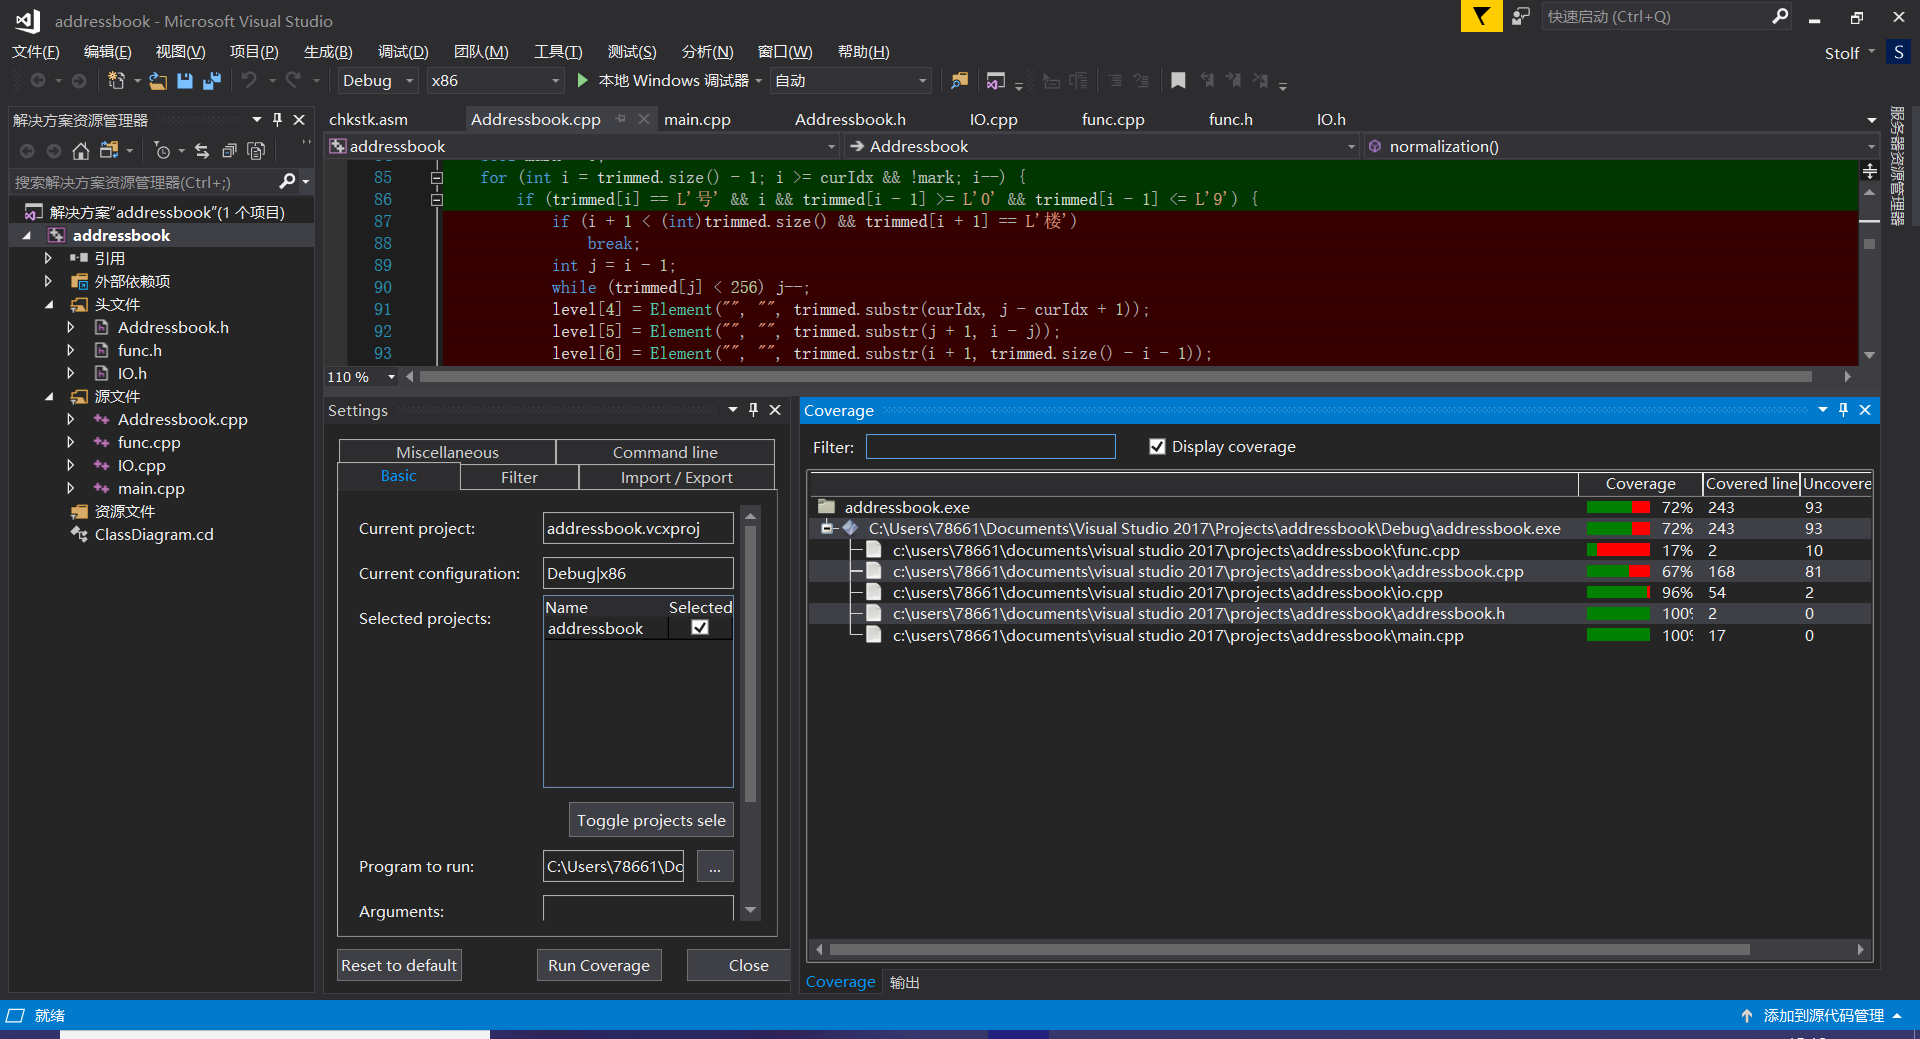Expand the 引用 node in Solution Explorer
Image resolution: width=1920 pixels, height=1039 pixels.
point(48,258)
